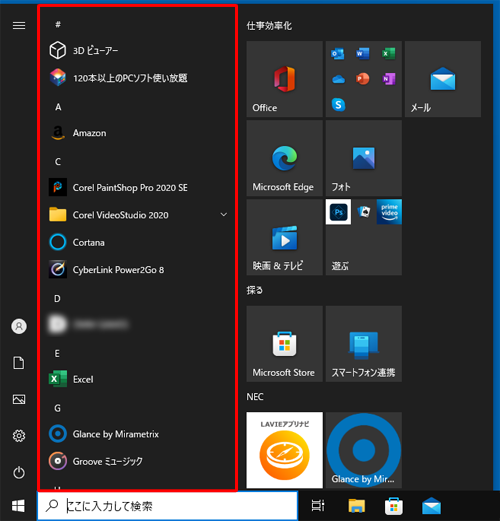Open the Corel VideoStudio 2020 folder icon
Image resolution: width=500 pixels, height=521 pixels.
point(58,215)
